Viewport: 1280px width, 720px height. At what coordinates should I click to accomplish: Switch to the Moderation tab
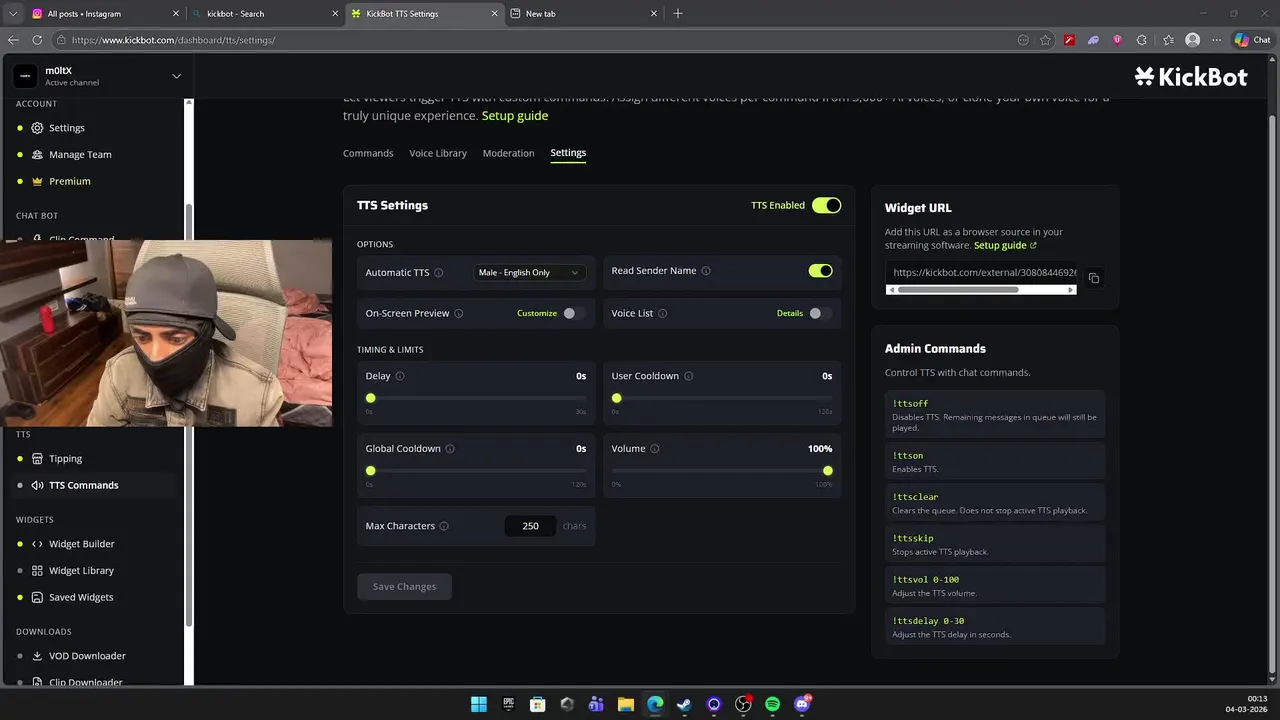pos(509,153)
